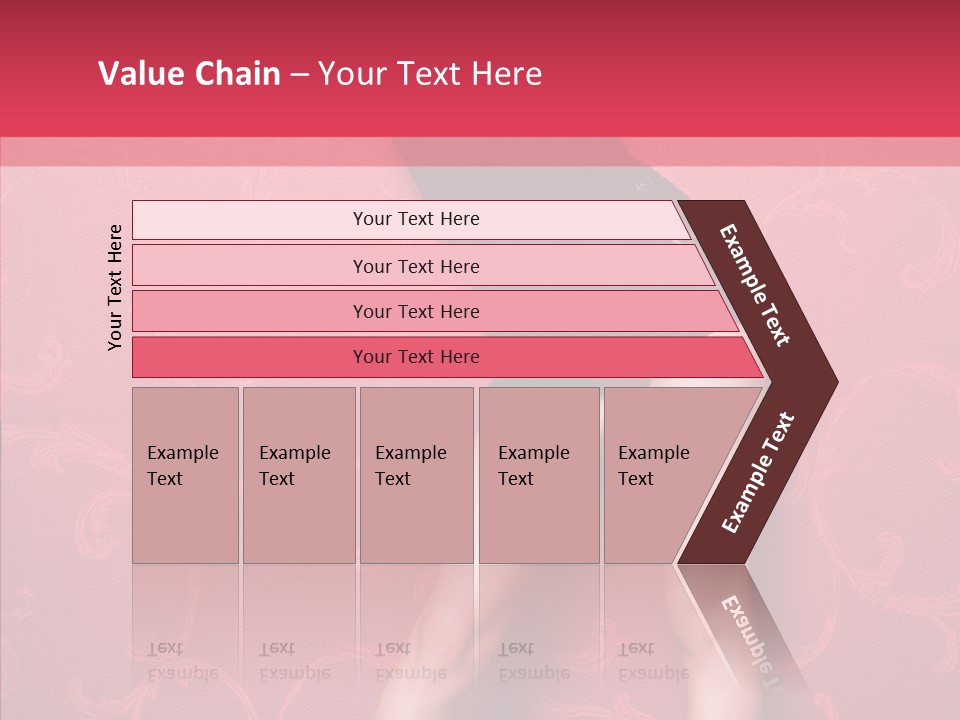The width and height of the screenshot is (960, 720).
Task: Select the leftmost "Example Text" box
Action: [x=185, y=475]
